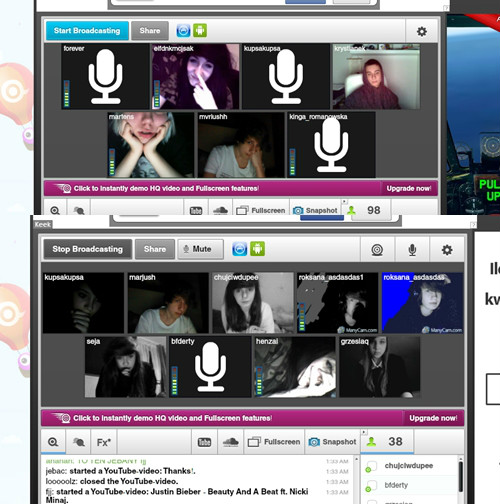Click looooolz closed YouTube-video message
500x504 pixels.
112,481
